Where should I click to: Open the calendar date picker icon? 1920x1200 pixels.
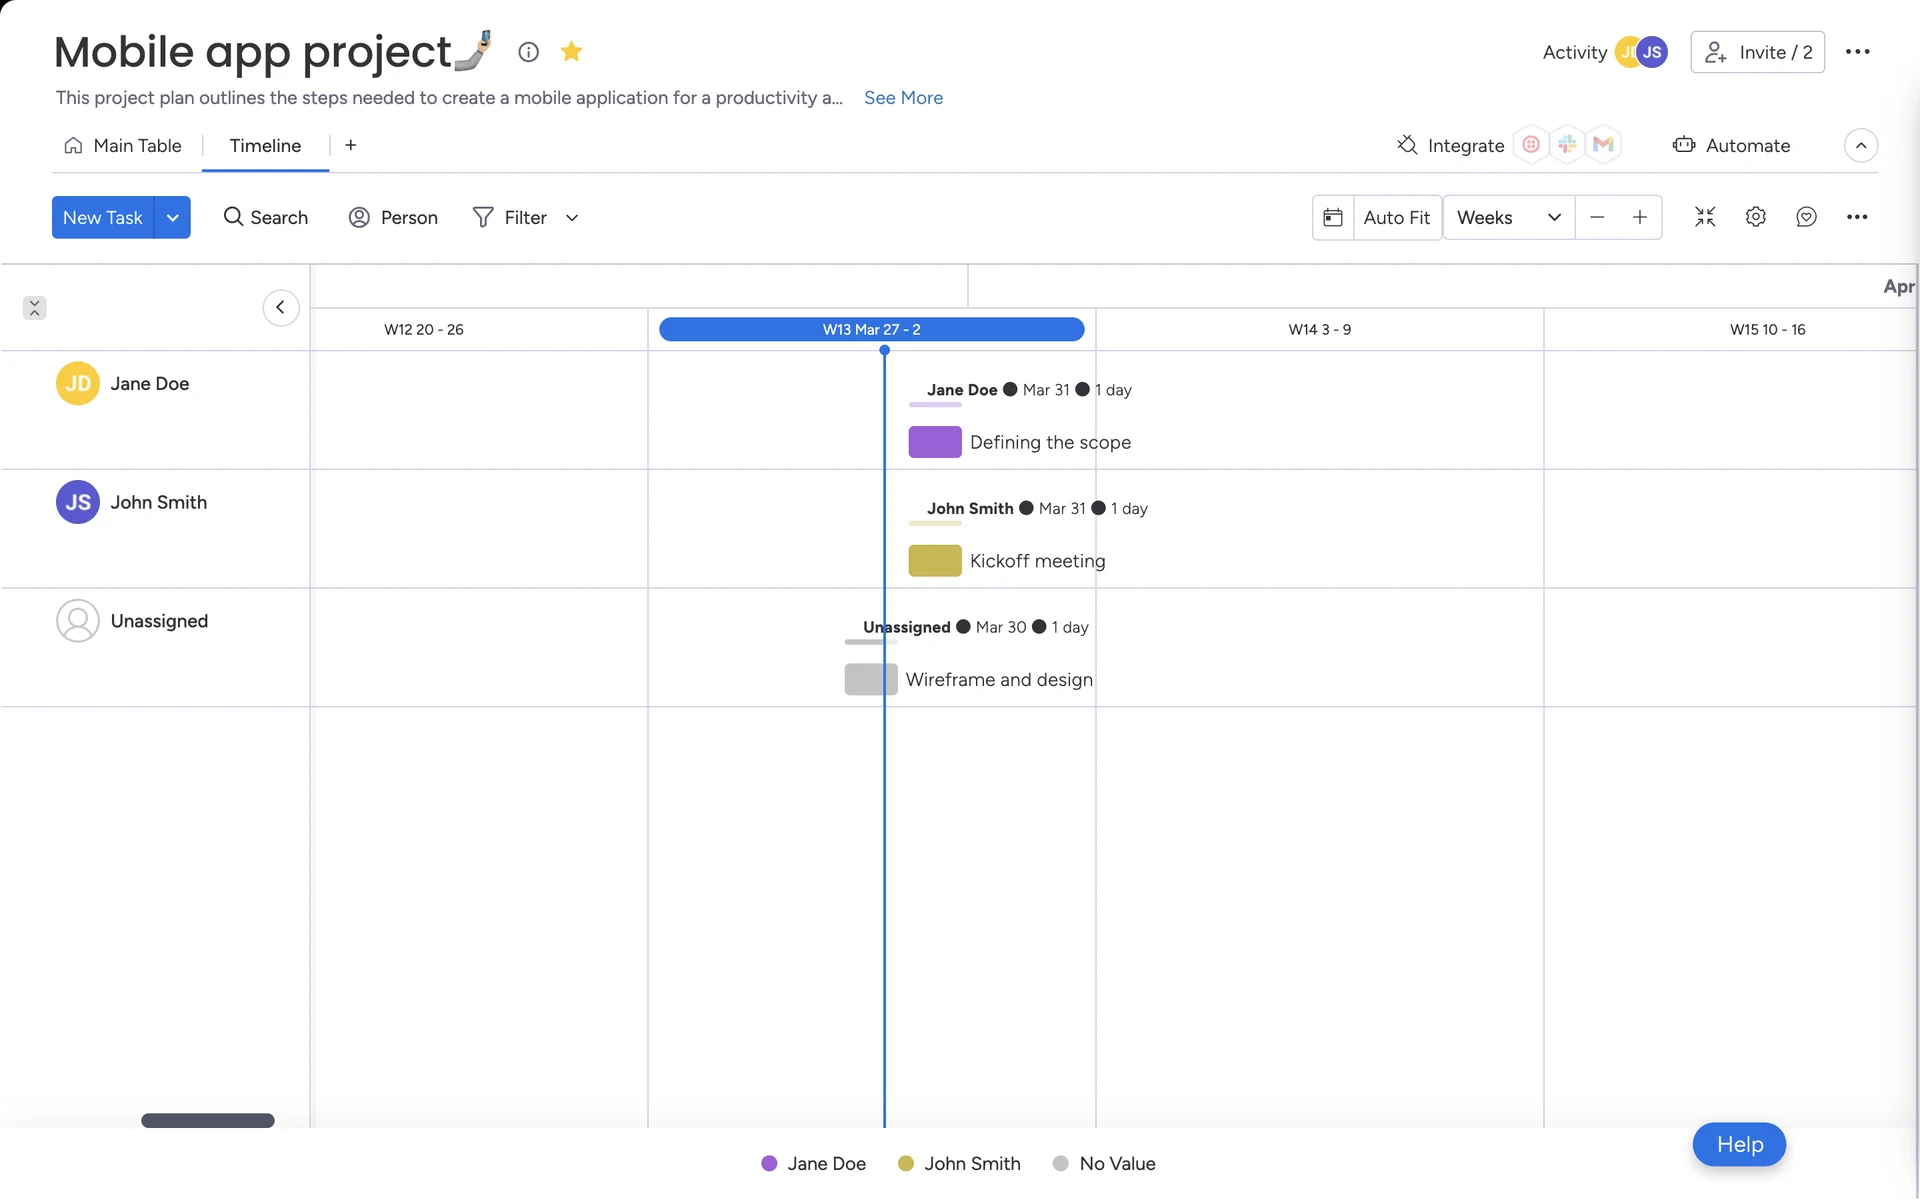[x=1333, y=217]
